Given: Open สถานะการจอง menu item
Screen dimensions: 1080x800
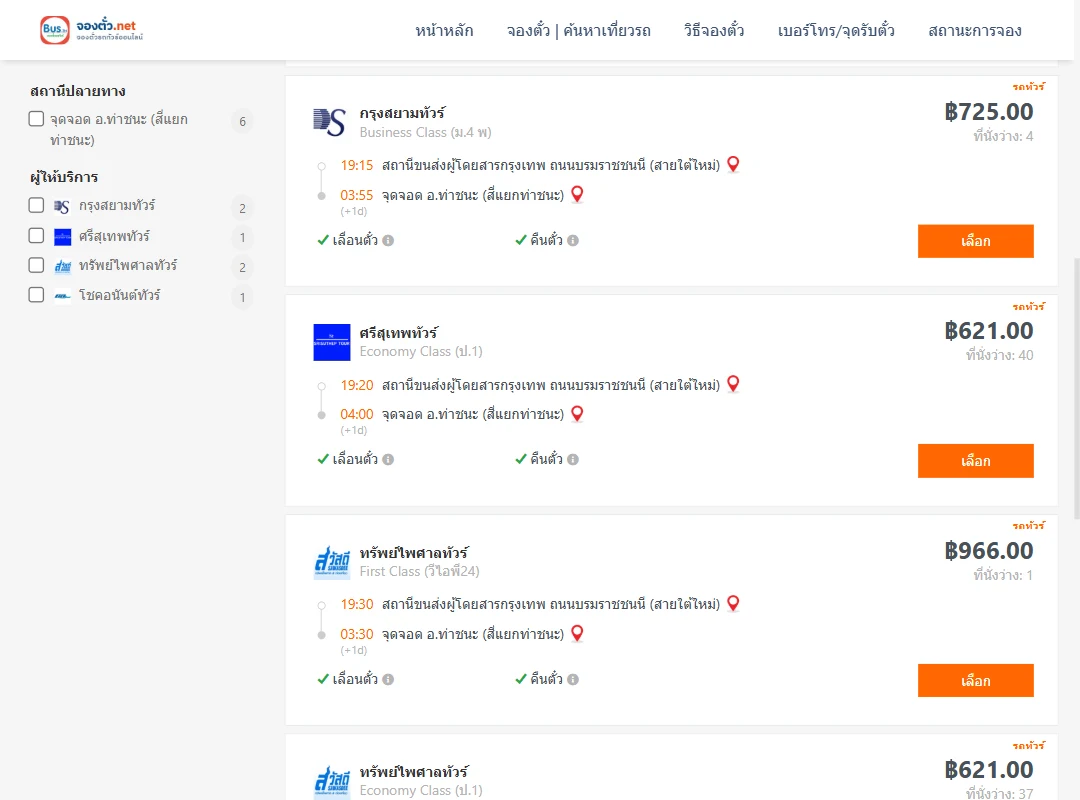Looking at the screenshot, I should pos(975,30).
